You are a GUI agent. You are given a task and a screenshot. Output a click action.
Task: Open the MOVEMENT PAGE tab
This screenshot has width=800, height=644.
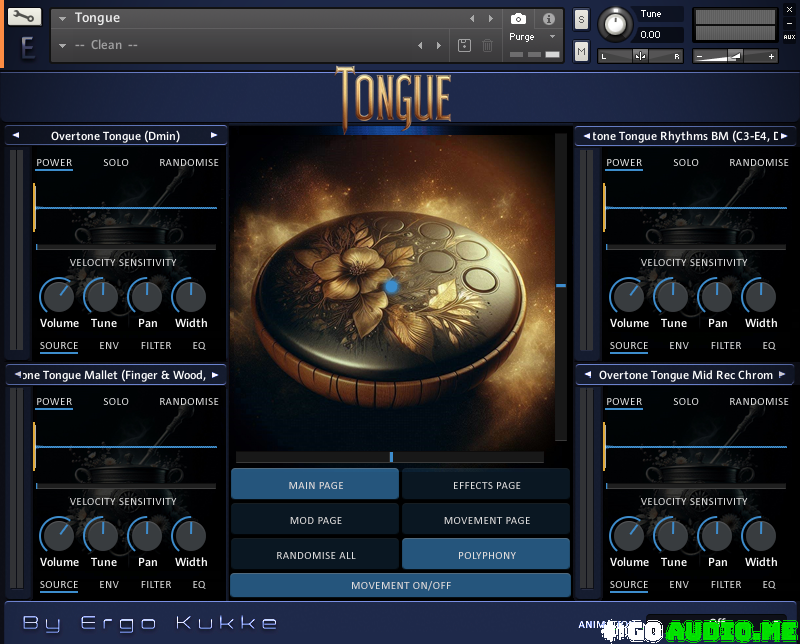486,520
